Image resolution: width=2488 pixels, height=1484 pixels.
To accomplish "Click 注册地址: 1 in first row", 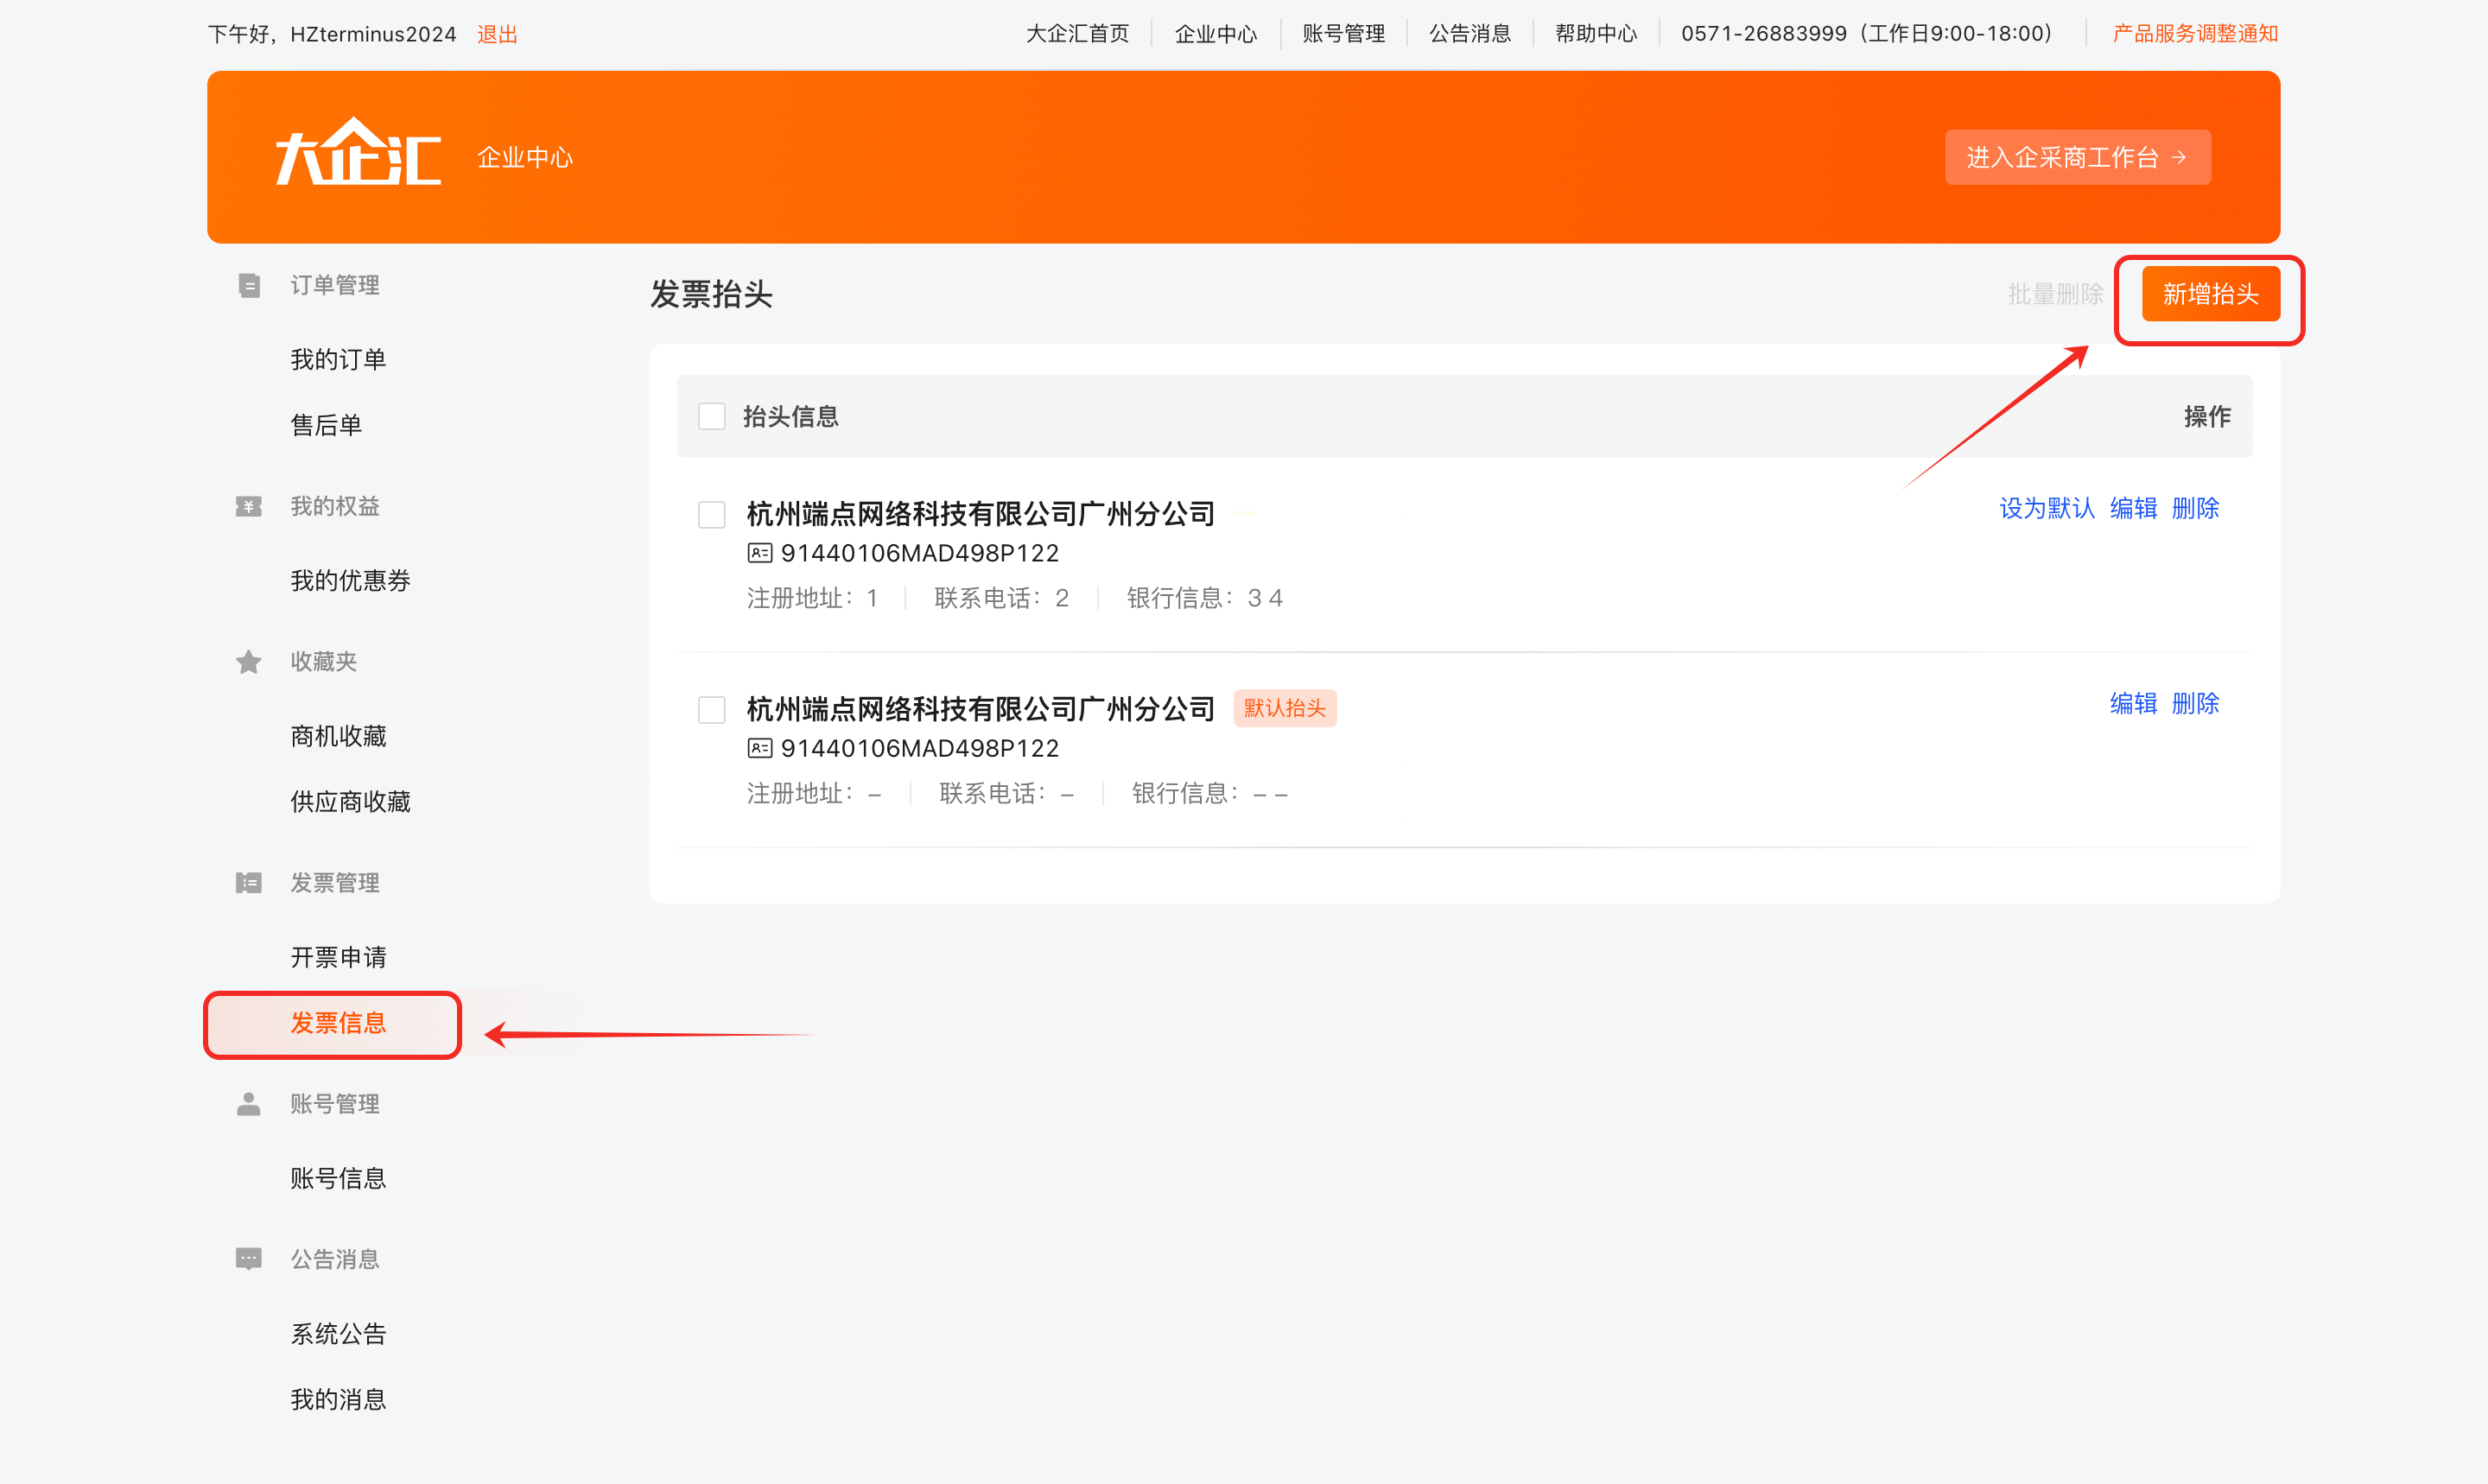I will (812, 598).
